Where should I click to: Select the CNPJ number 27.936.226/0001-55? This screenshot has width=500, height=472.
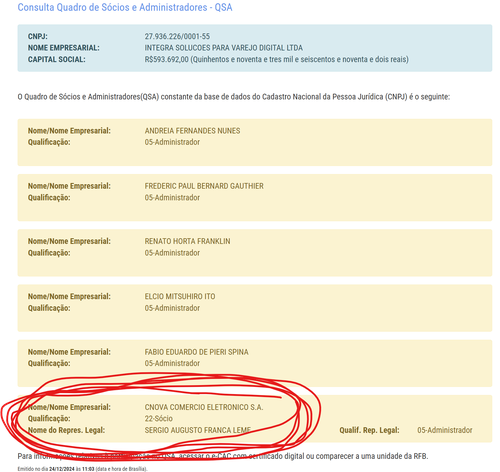pos(177,36)
